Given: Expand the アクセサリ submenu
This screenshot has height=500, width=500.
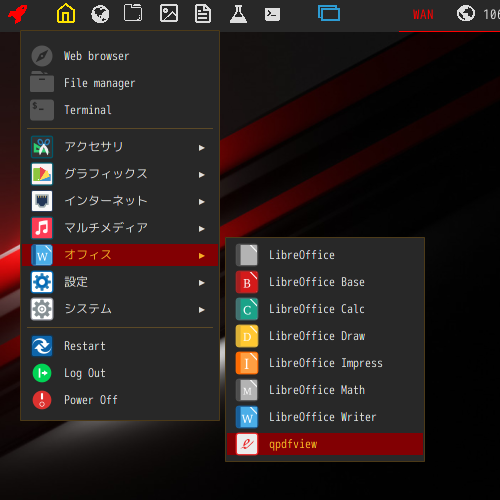Looking at the screenshot, I should pyautogui.click(x=120, y=147).
